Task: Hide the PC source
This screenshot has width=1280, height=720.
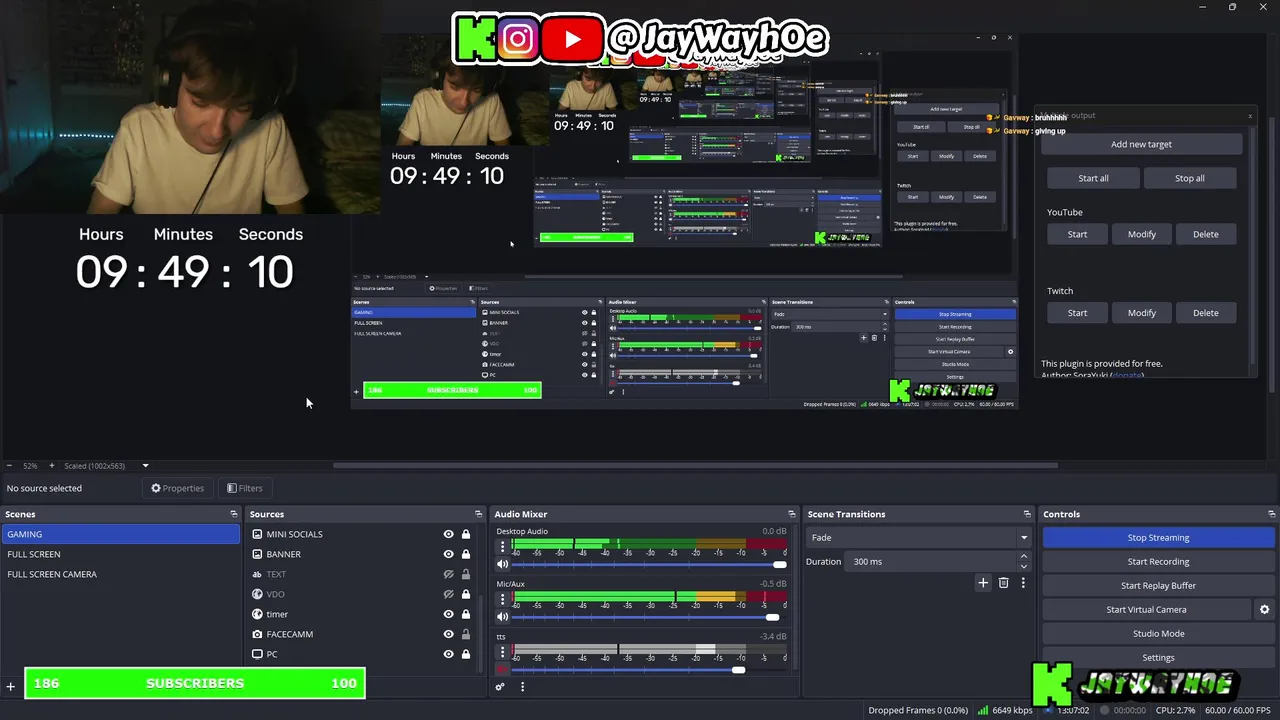Action: (x=448, y=654)
